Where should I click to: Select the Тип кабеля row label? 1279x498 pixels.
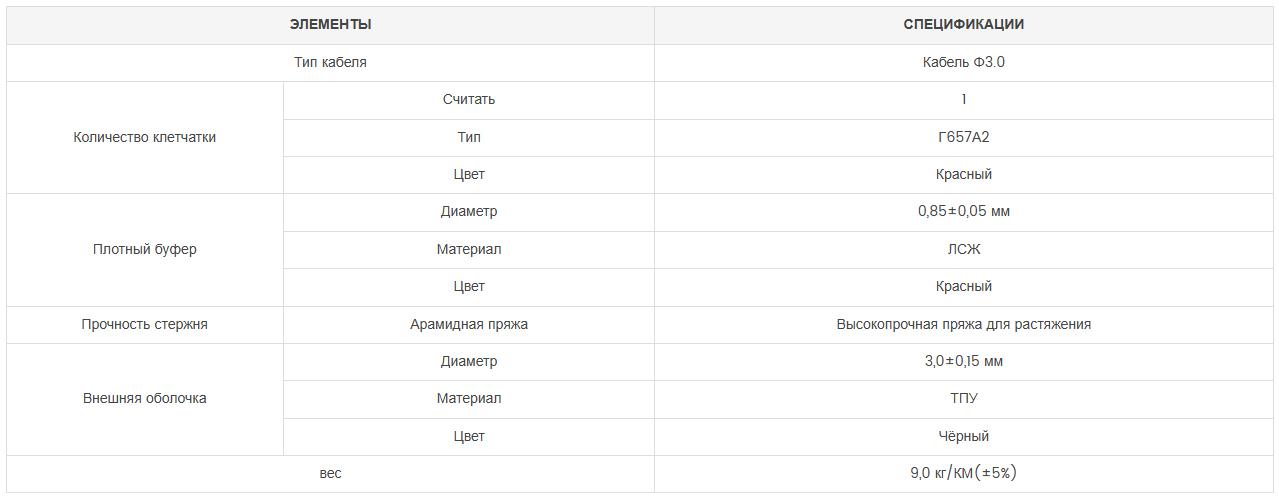[x=330, y=62]
